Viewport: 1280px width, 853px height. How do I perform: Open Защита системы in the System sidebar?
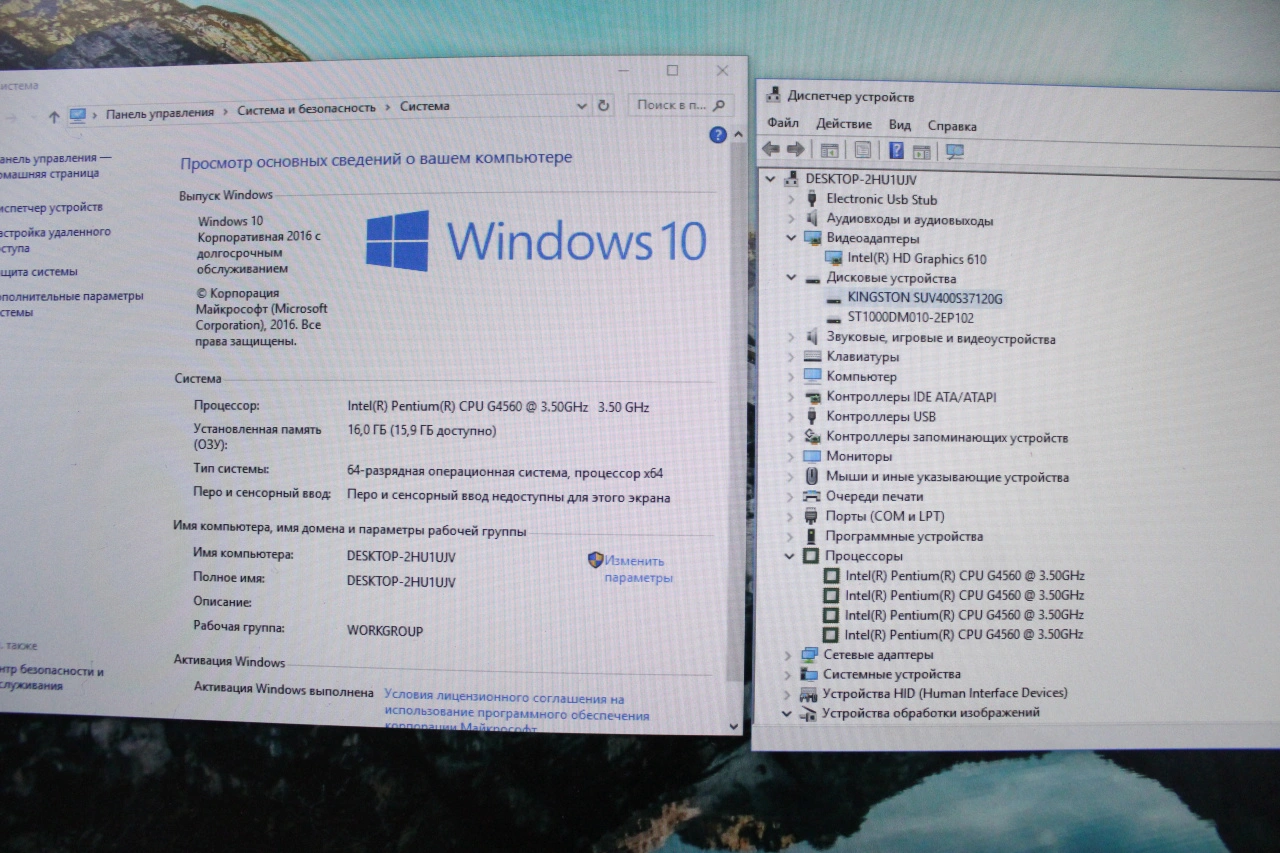pyautogui.click(x=38, y=271)
